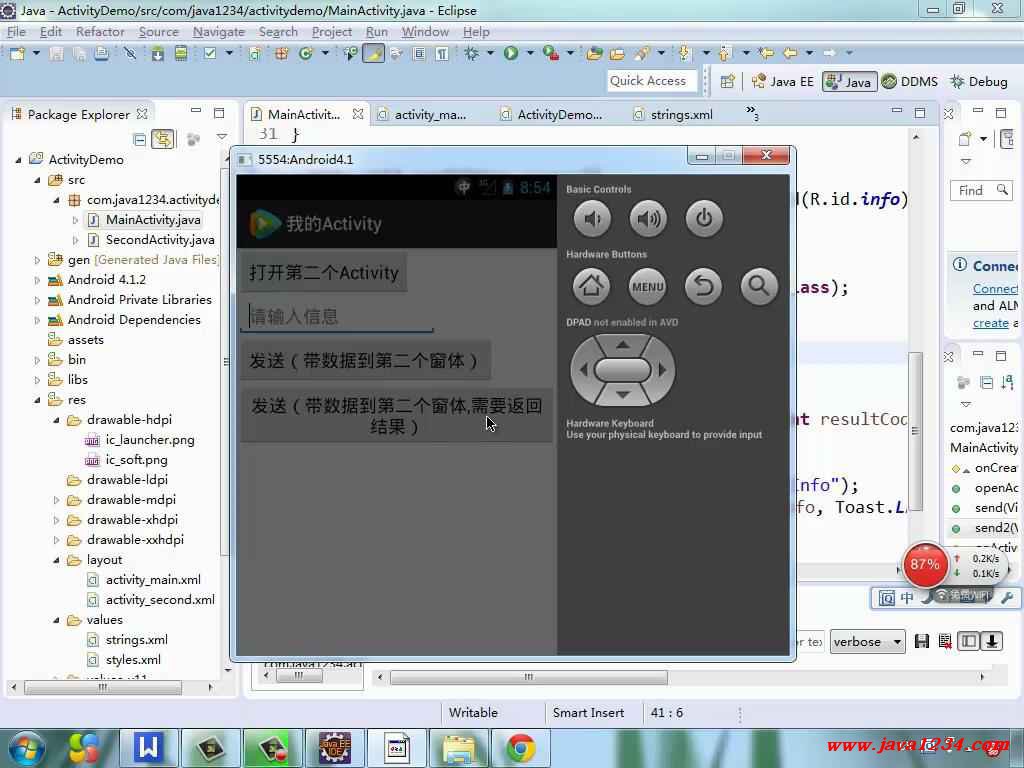The width and height of the screenshot is (1024, 768).
Task: Click the emulator Back hardware button
Action: (x=703, y=286)
